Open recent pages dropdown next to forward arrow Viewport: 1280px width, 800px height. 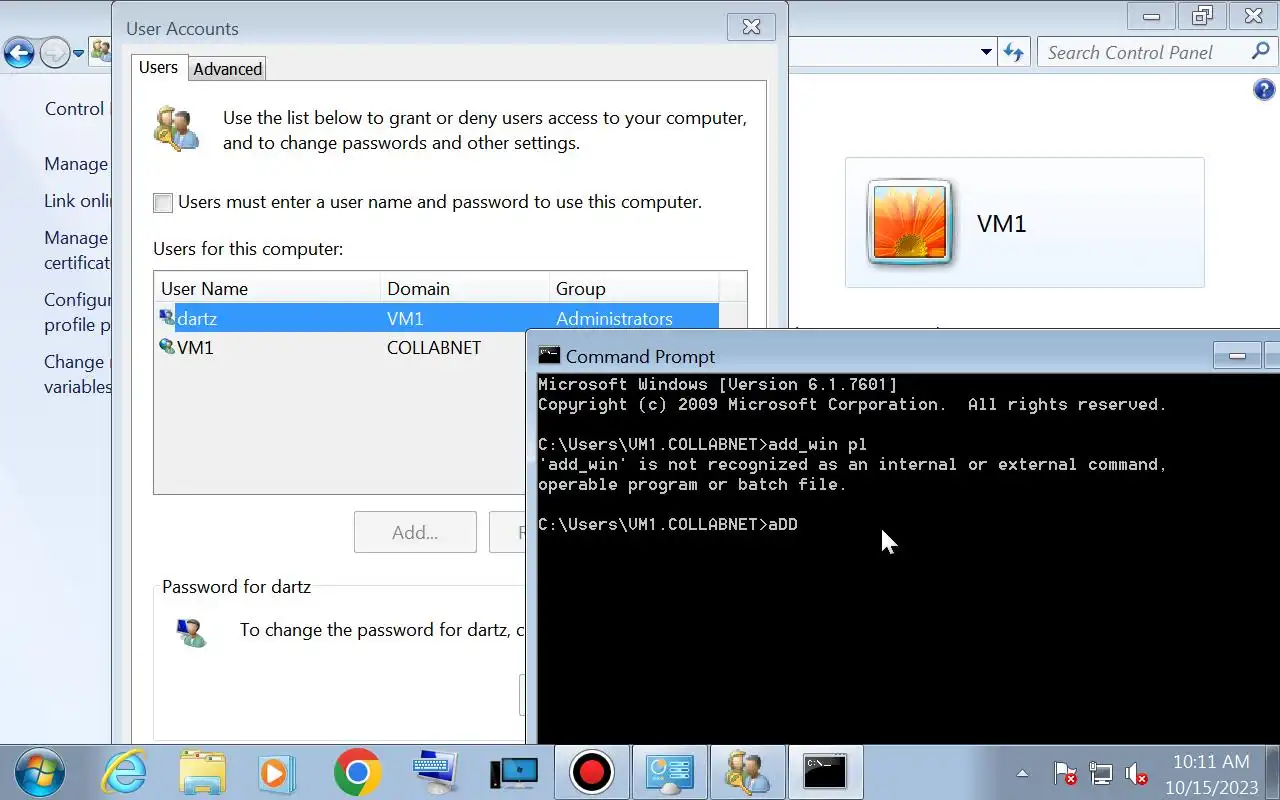[x=78, y=53]
